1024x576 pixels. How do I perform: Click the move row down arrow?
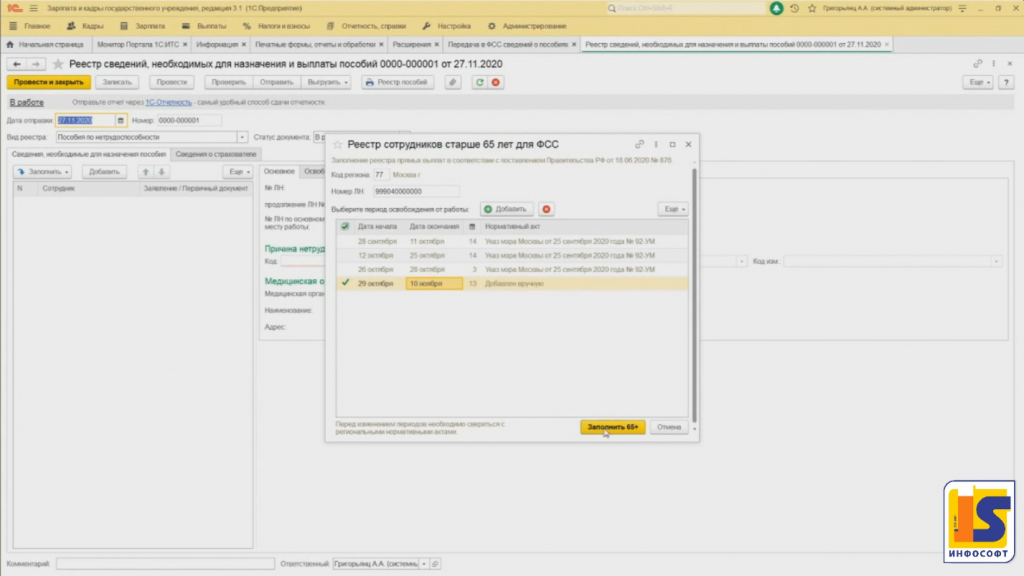click(162, 172)
